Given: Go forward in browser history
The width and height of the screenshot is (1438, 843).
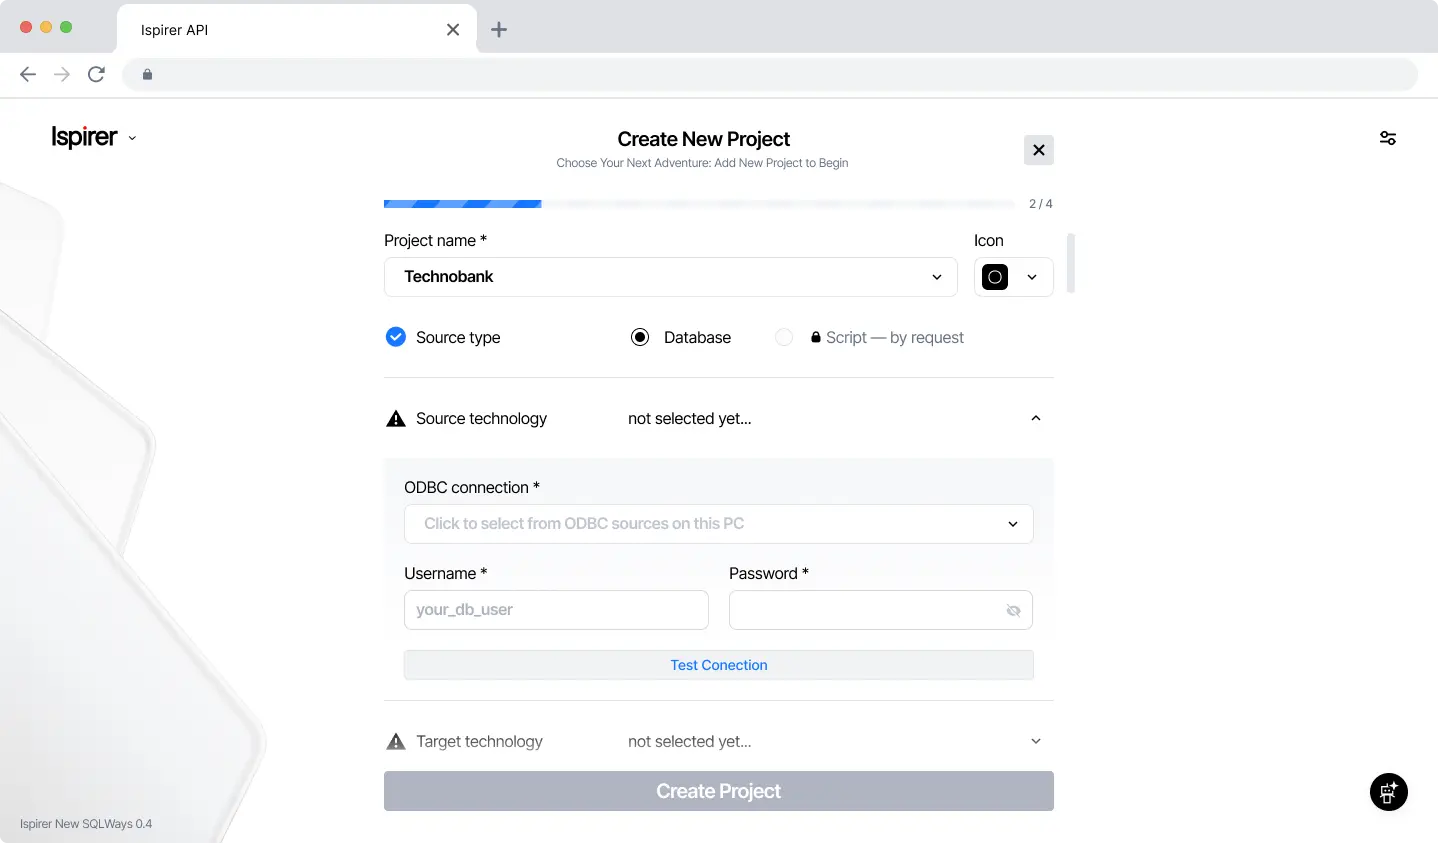Looking at the screenshot, I should [62, 74].
